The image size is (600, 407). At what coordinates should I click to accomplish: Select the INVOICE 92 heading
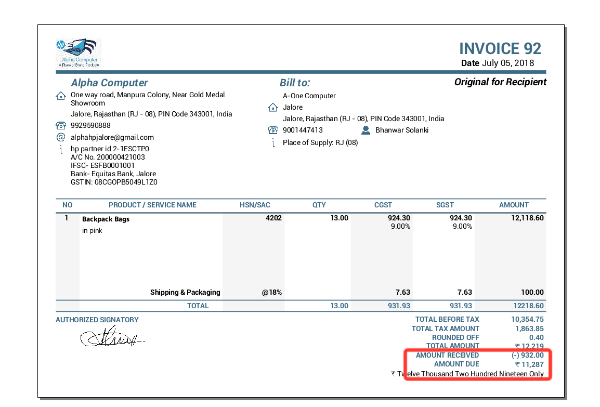500,48
